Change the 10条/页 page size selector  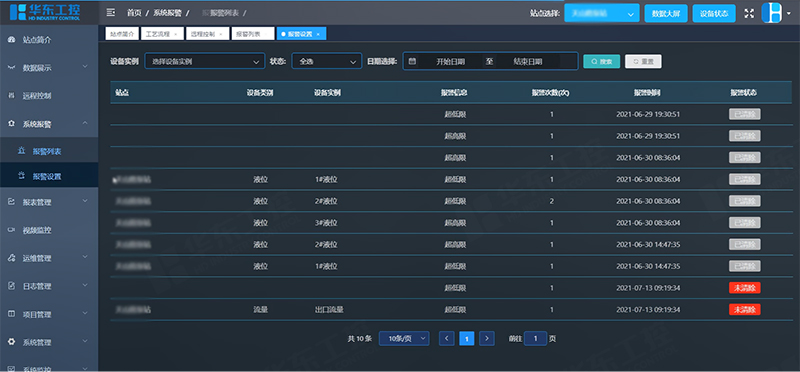404,338
